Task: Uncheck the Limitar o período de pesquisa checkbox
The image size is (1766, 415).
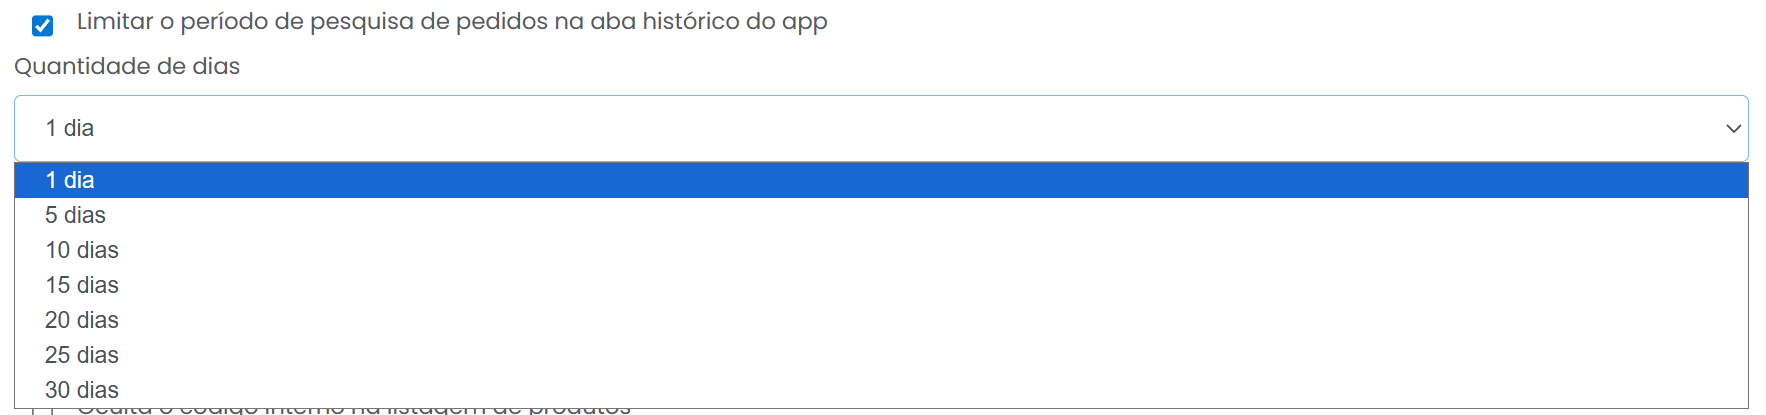Action: coord(42,25)
